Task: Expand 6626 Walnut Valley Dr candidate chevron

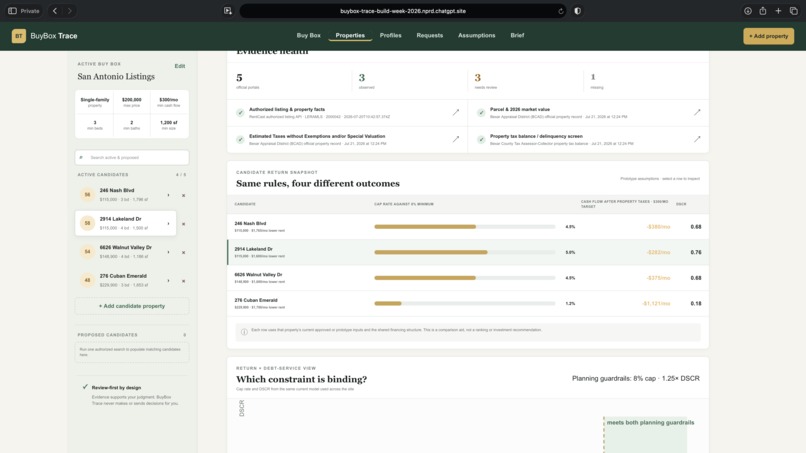Action: pyautogui.click(x=168, y=252)
